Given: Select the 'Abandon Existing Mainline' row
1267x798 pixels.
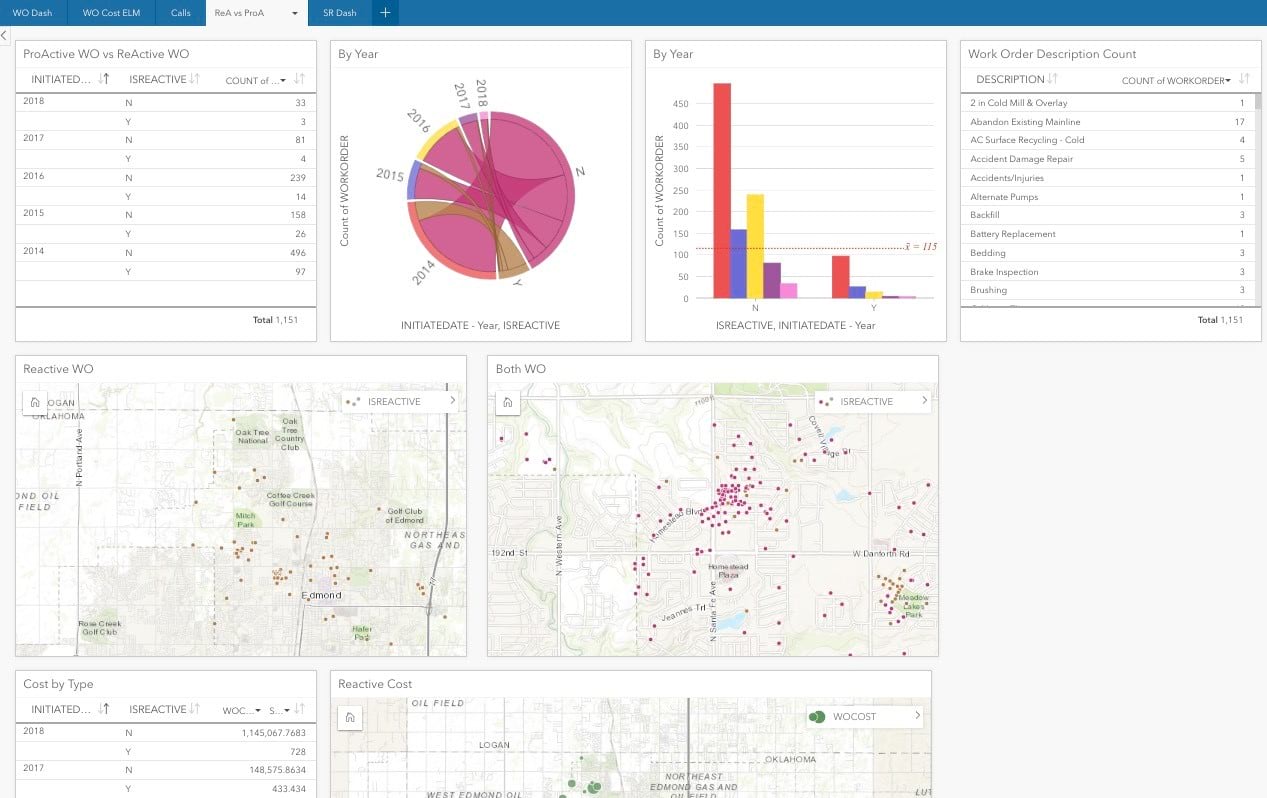Looking at the screenshot, I should click(x=1107, y=122).
